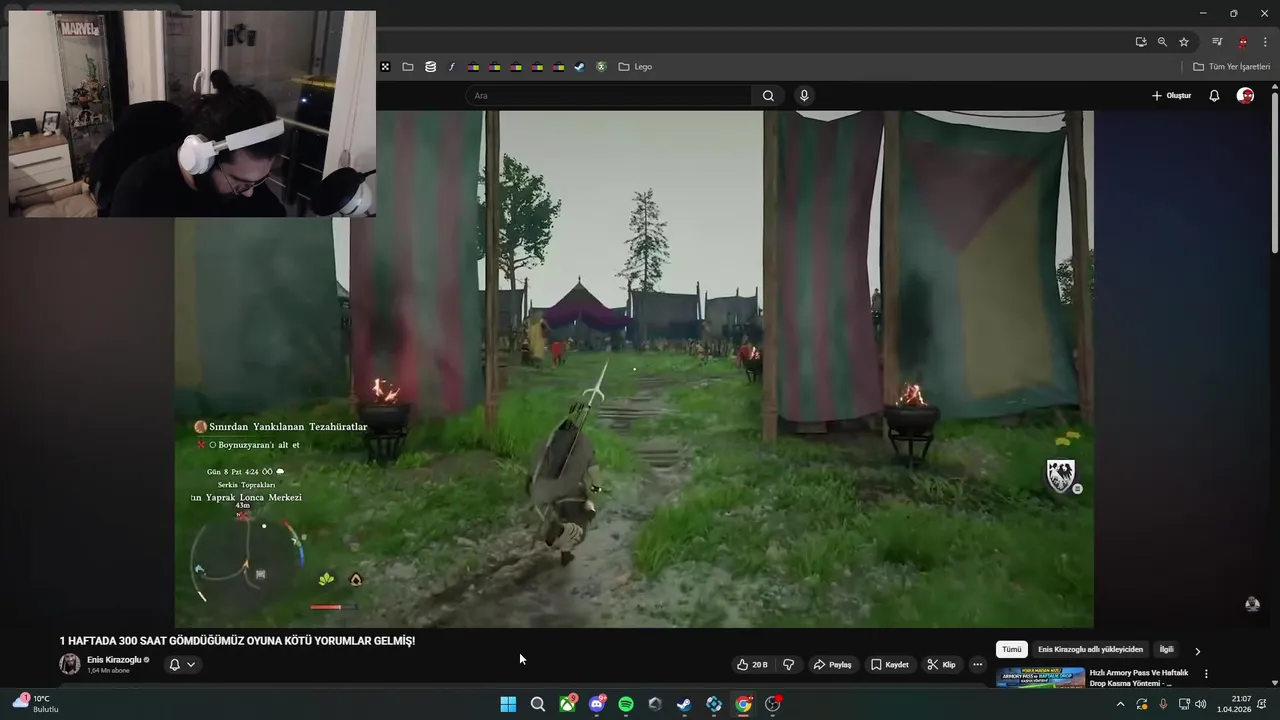This screenshot has width=1280, height=720.
Task: Click the YouTube Ara search field
Action: [608, 96]
